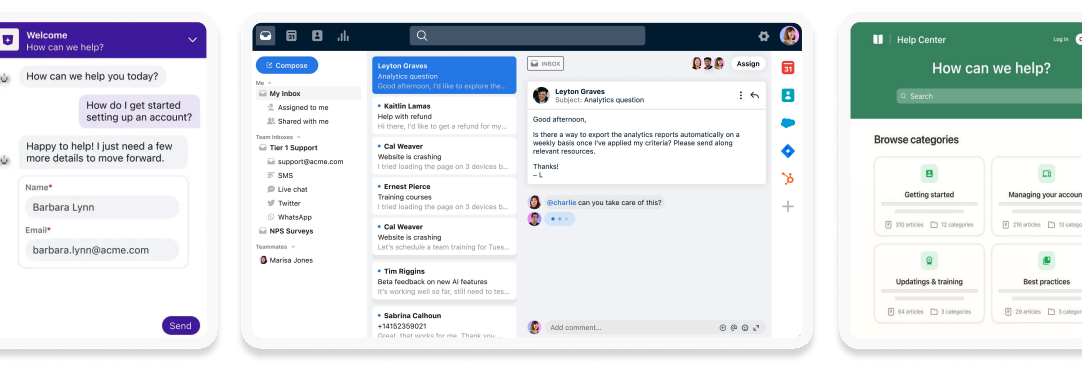Collapse the Teammates section arrow
Image resolution: width=1082 pixels, height=375 pixels.
pos(293,247)
